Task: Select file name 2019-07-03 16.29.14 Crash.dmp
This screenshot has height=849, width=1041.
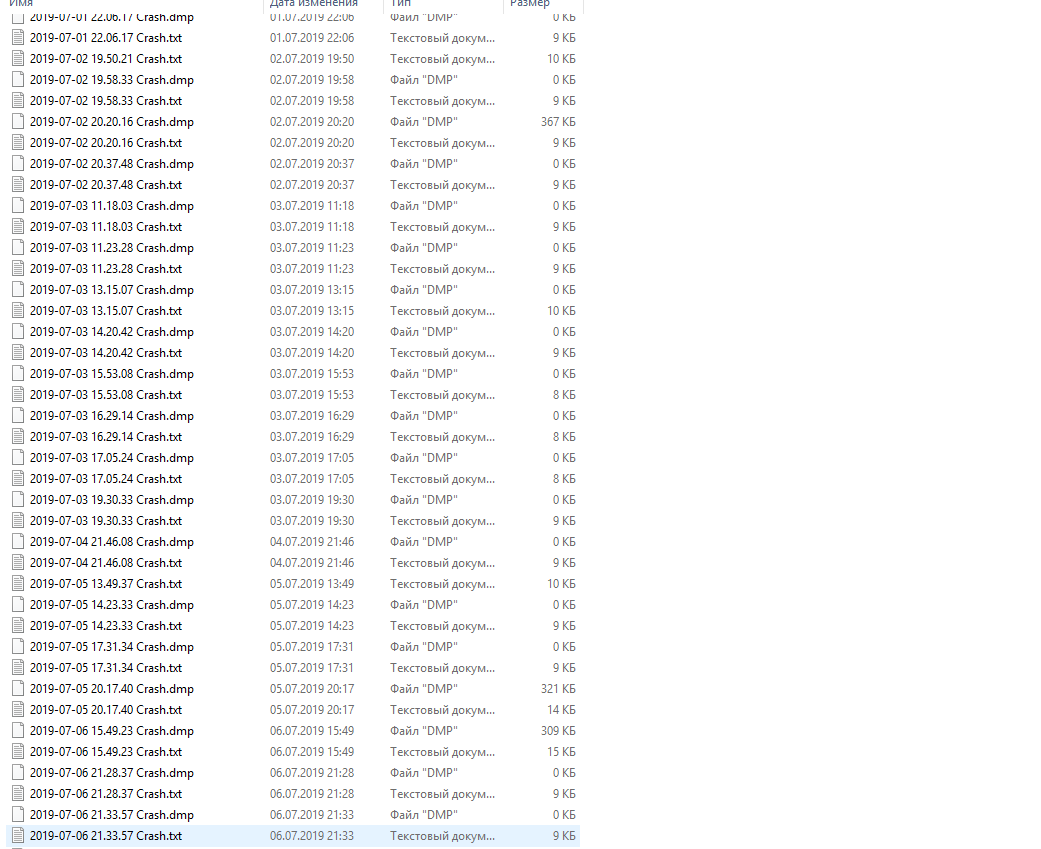Action: point(112,416)
